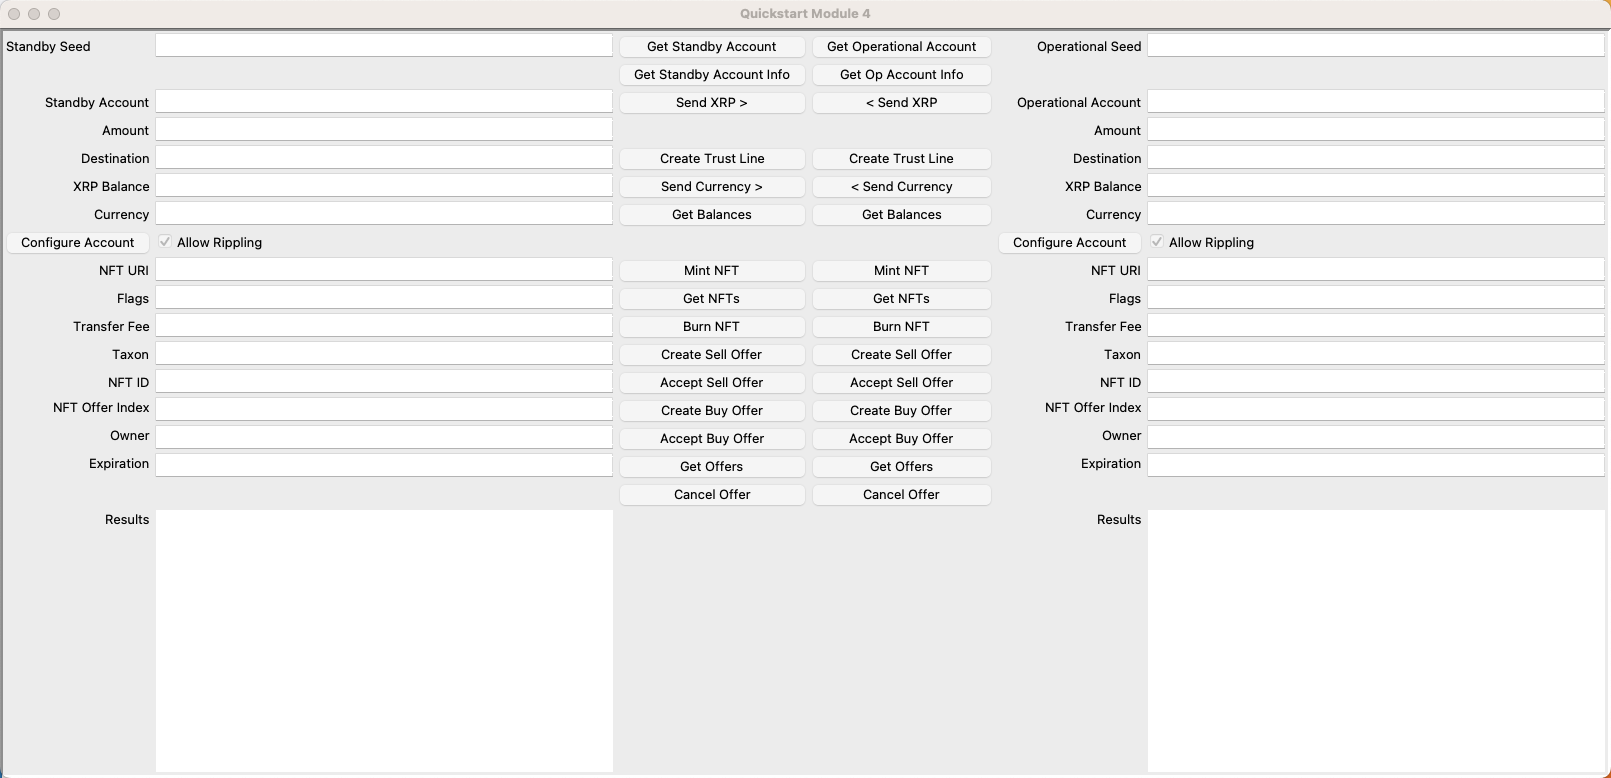The height and width of the screenshot is (778, 1611).
Task: Toggle operational side Allow Rippling checkbox
Action: tap(1157, 242)
